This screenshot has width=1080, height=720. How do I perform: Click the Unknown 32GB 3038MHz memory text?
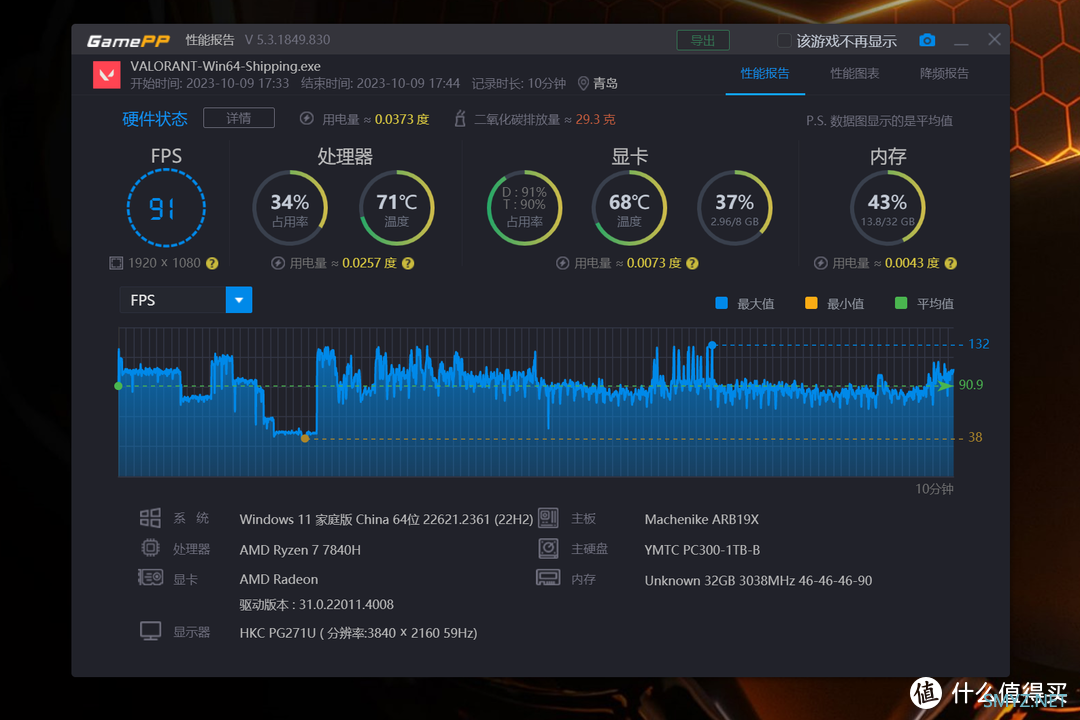pyautogui.click(x=758, y=580)
